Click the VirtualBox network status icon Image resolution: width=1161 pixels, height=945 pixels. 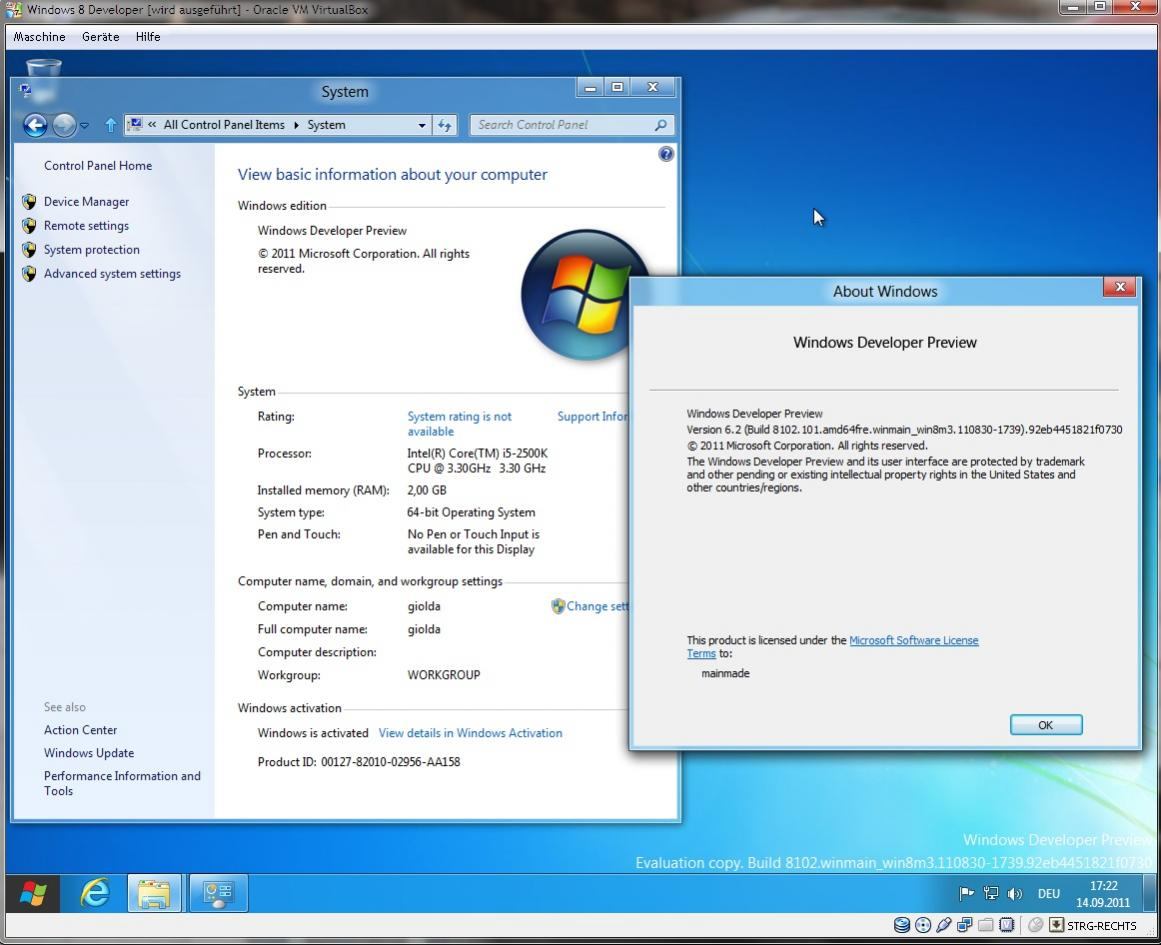(x=964, y=925)
